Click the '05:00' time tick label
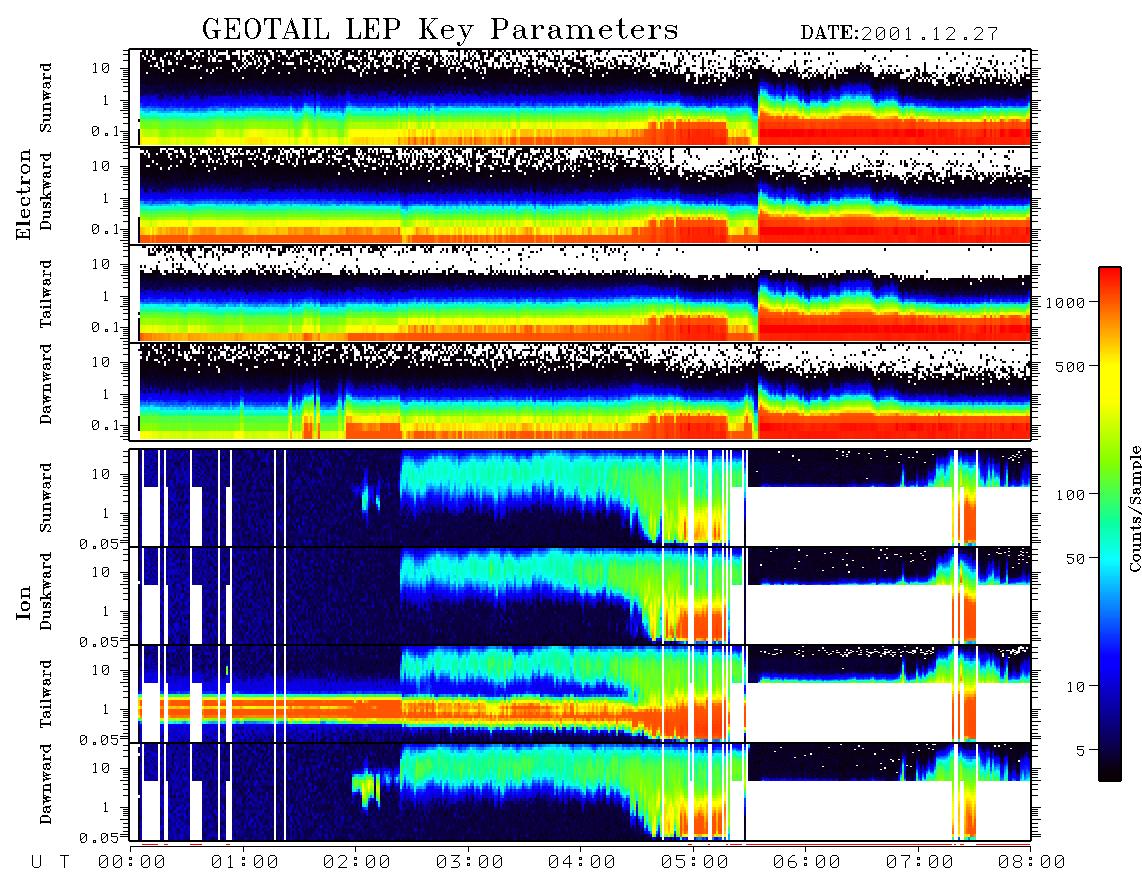 click(695, 863)
